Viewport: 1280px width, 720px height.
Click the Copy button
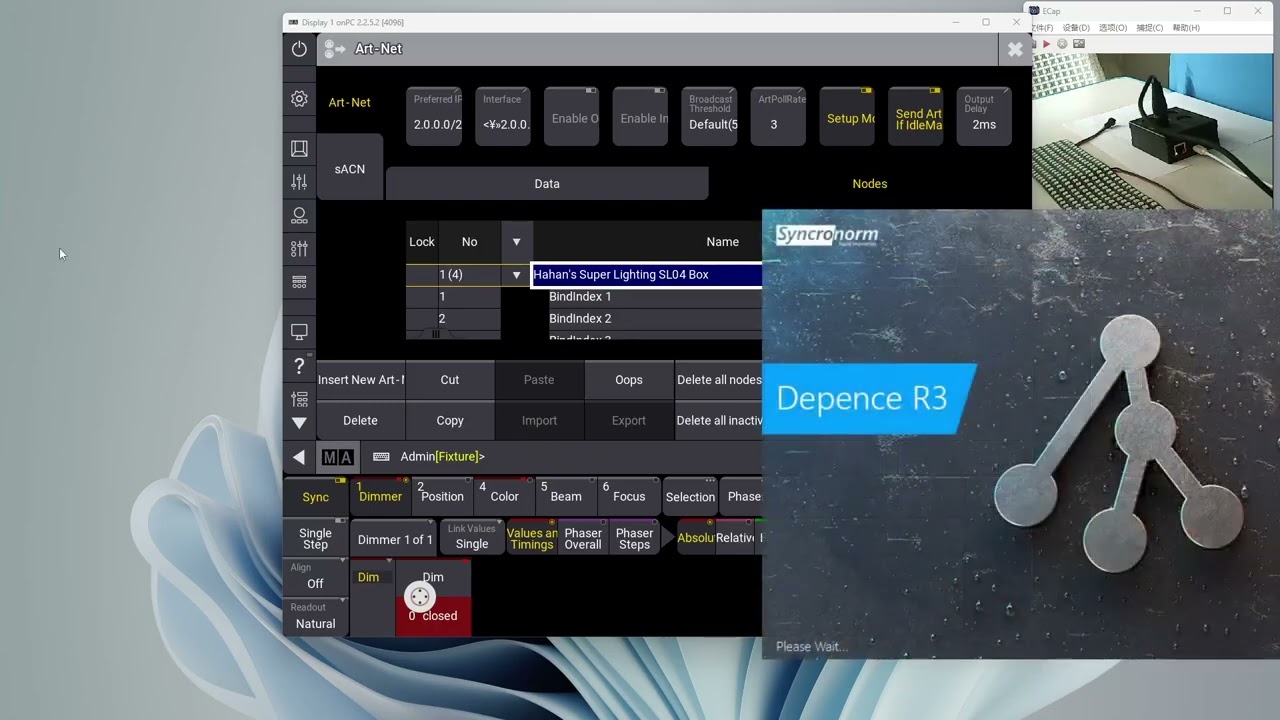click(x=450, y=421)
